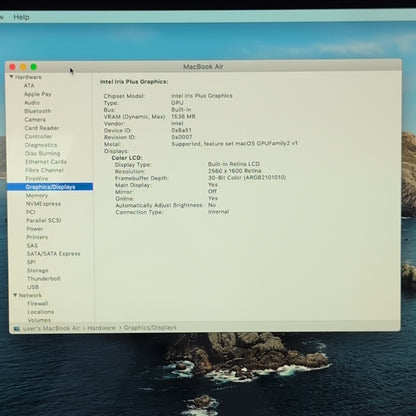Select Firewall under Network
416x416 pixels.
click(x=38, y=303)
